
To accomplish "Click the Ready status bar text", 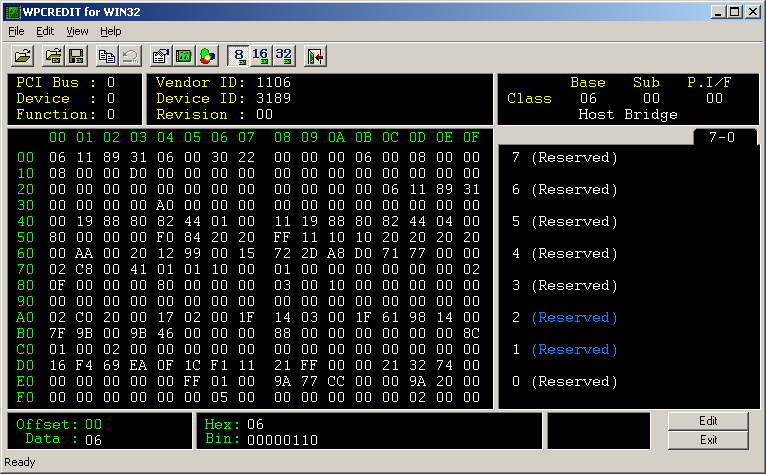I will 20,462.
